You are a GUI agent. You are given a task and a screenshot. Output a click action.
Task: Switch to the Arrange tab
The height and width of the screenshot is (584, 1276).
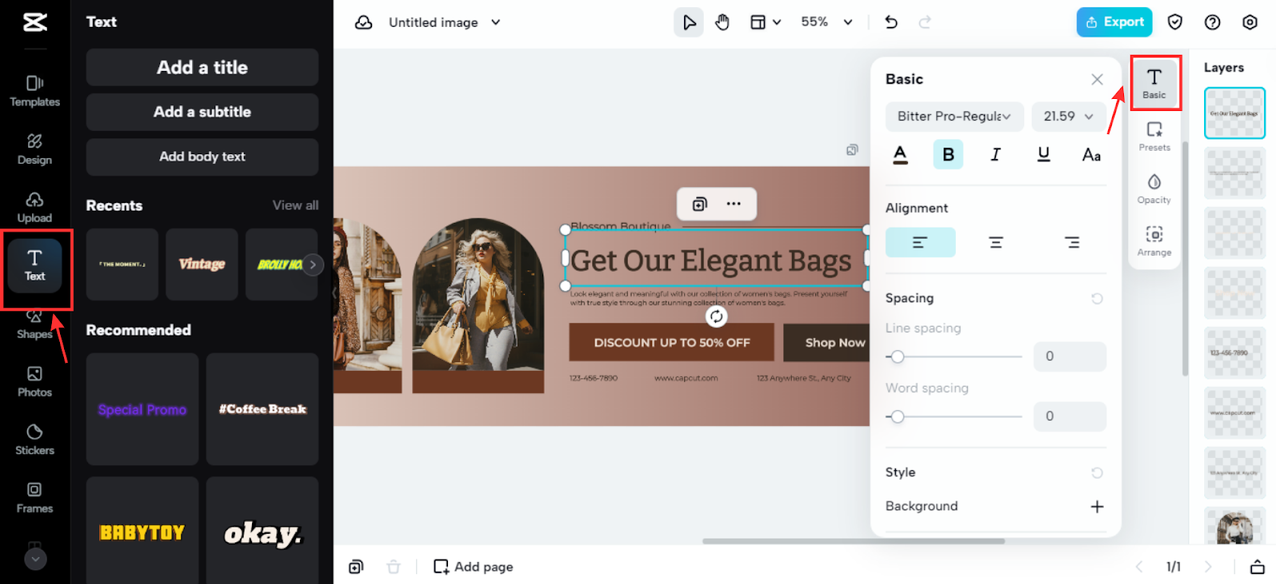point(1155,241)
